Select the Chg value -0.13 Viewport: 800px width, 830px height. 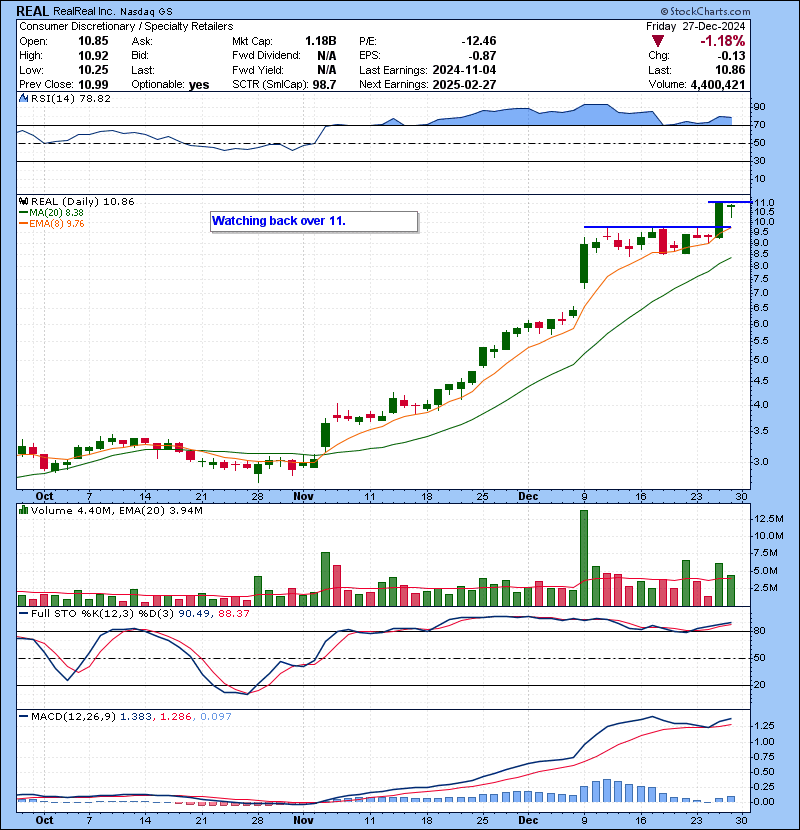(731, 56)
